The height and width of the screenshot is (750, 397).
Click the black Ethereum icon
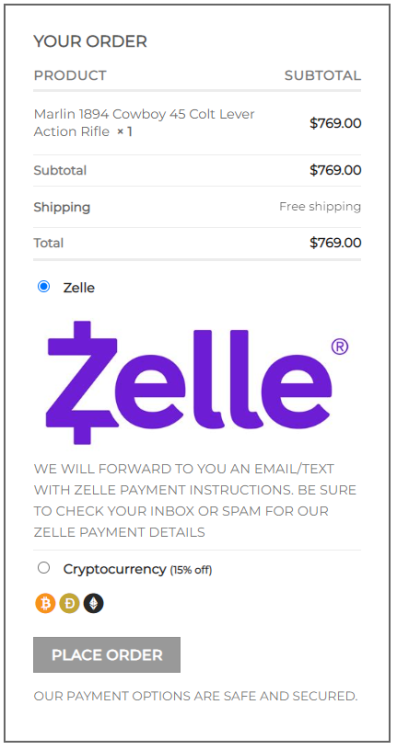click(93, 604)
